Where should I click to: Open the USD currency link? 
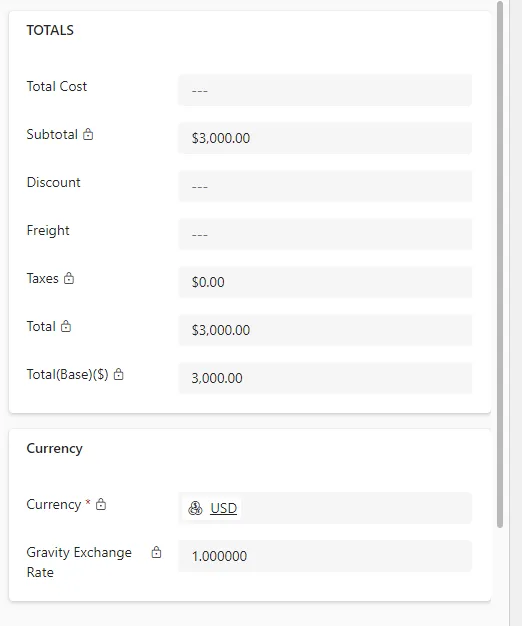[223, 508]
